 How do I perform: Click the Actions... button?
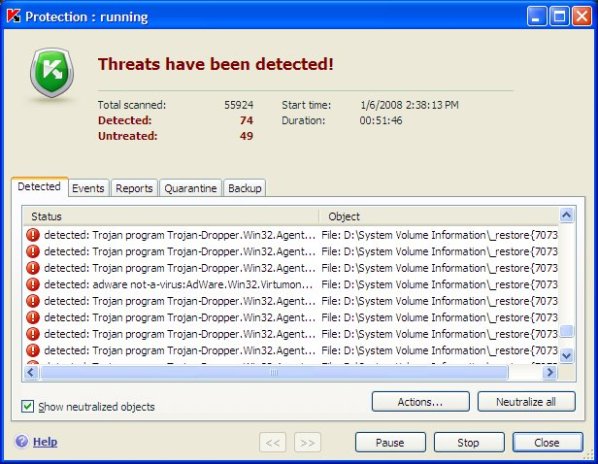(421, 402)
